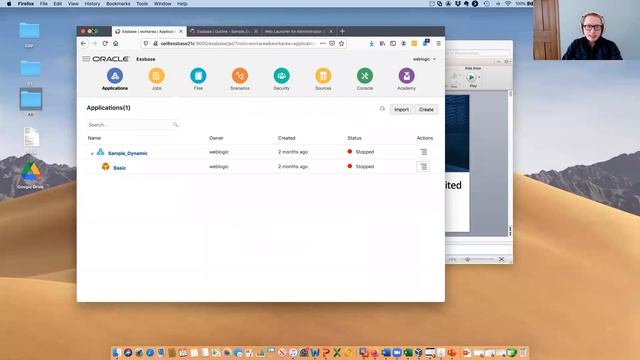
Task: Open the Tools menu
Action: pyautogui.click(x=142, y=4)
